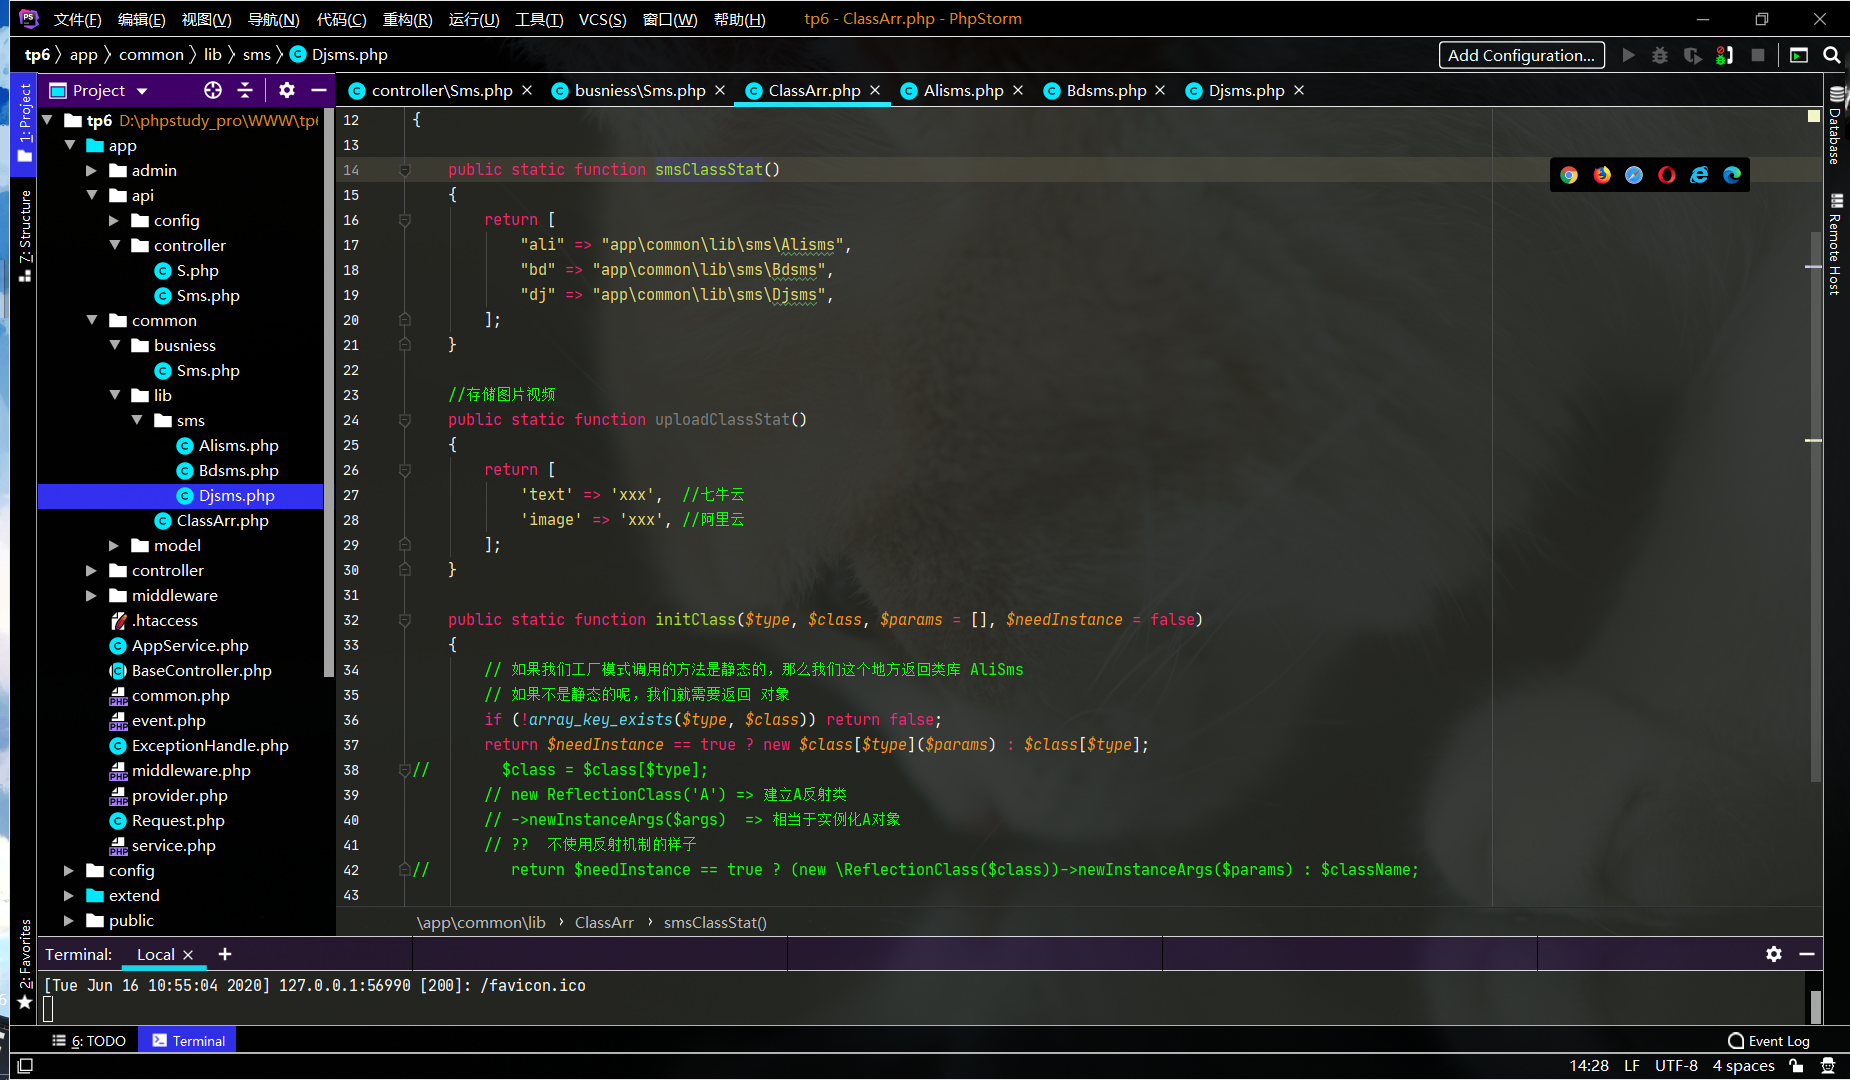Viewport: 1850px width, 1080px height.
Task: Click the Run button in toolbar
Action: pyautogui.click(x=1629, y=55)
